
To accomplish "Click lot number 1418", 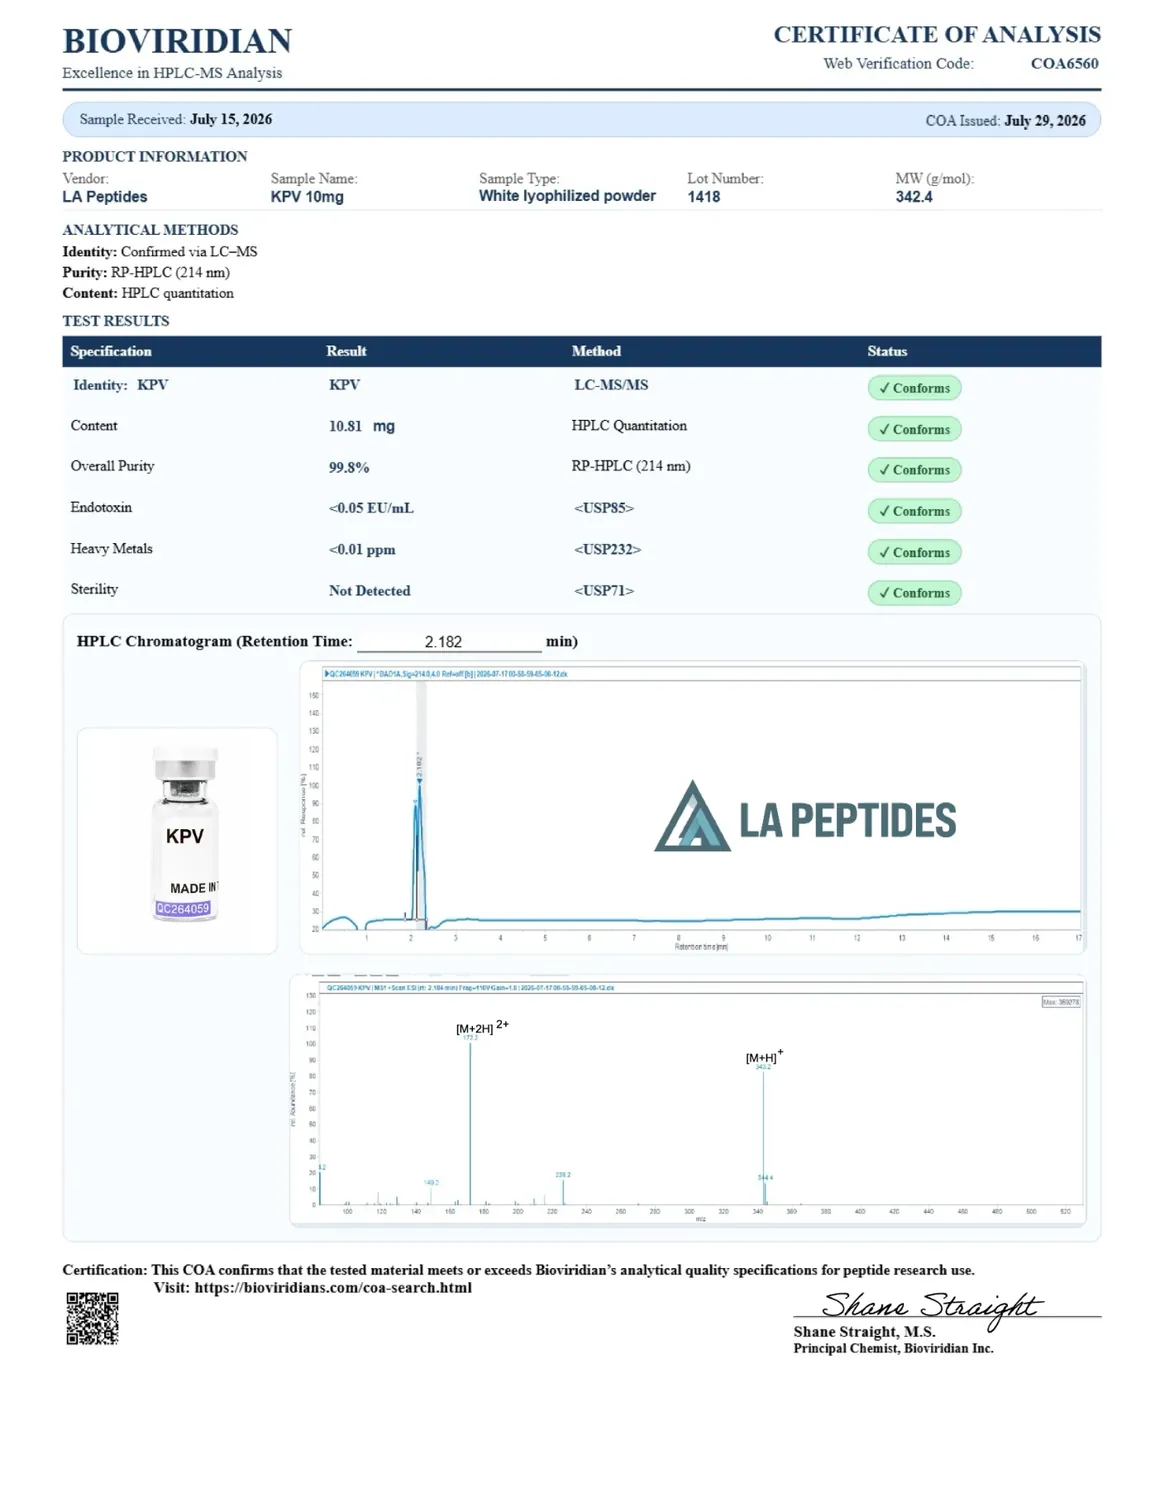I will click(x=704, y=197).
